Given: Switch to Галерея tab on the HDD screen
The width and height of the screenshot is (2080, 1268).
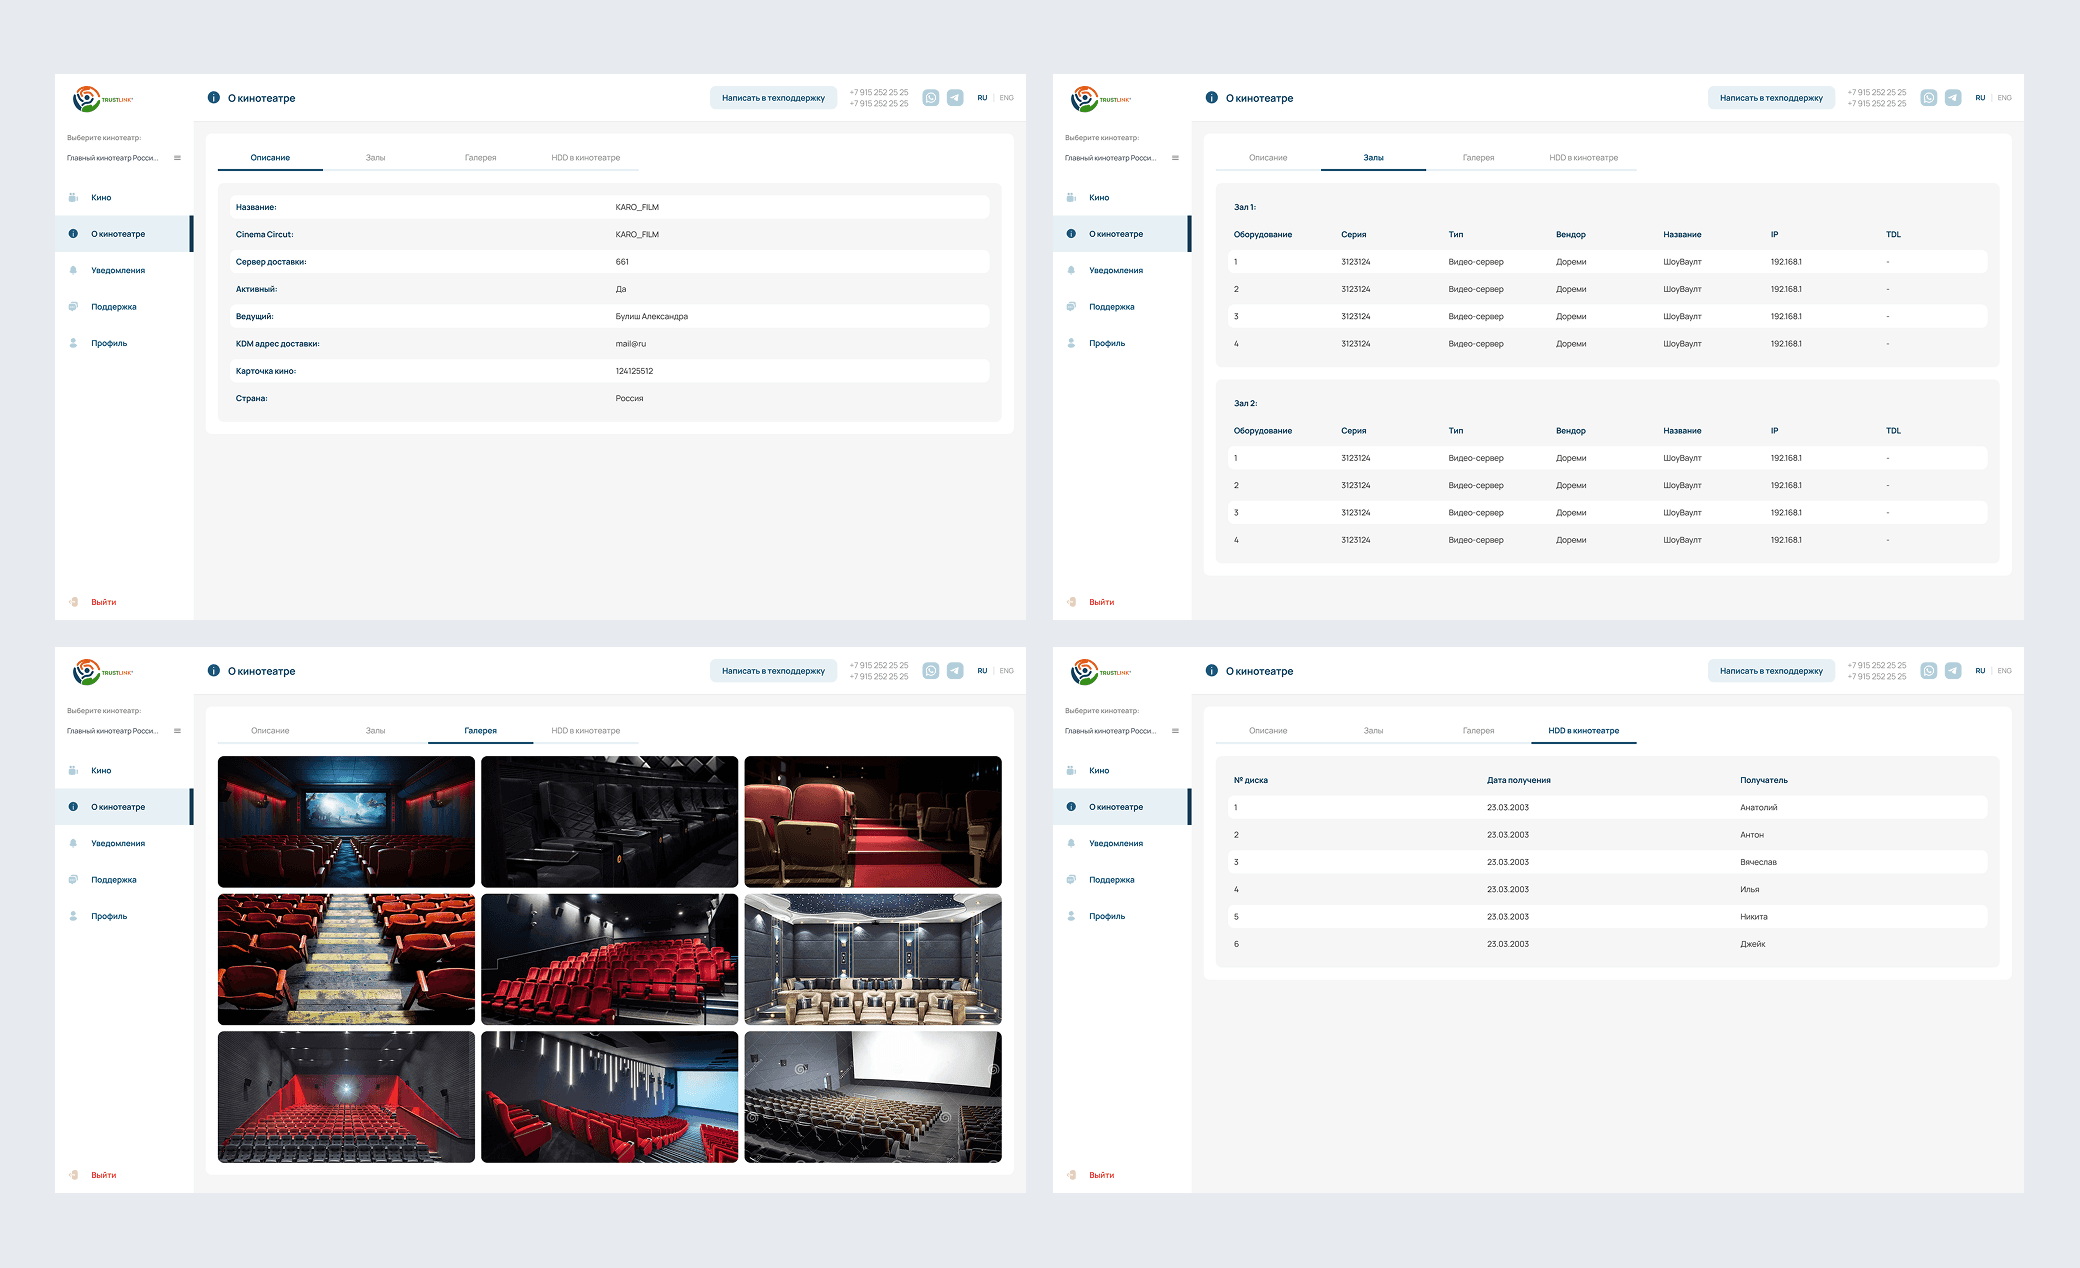Looking at the screenshot, I should pos(1478,731).
